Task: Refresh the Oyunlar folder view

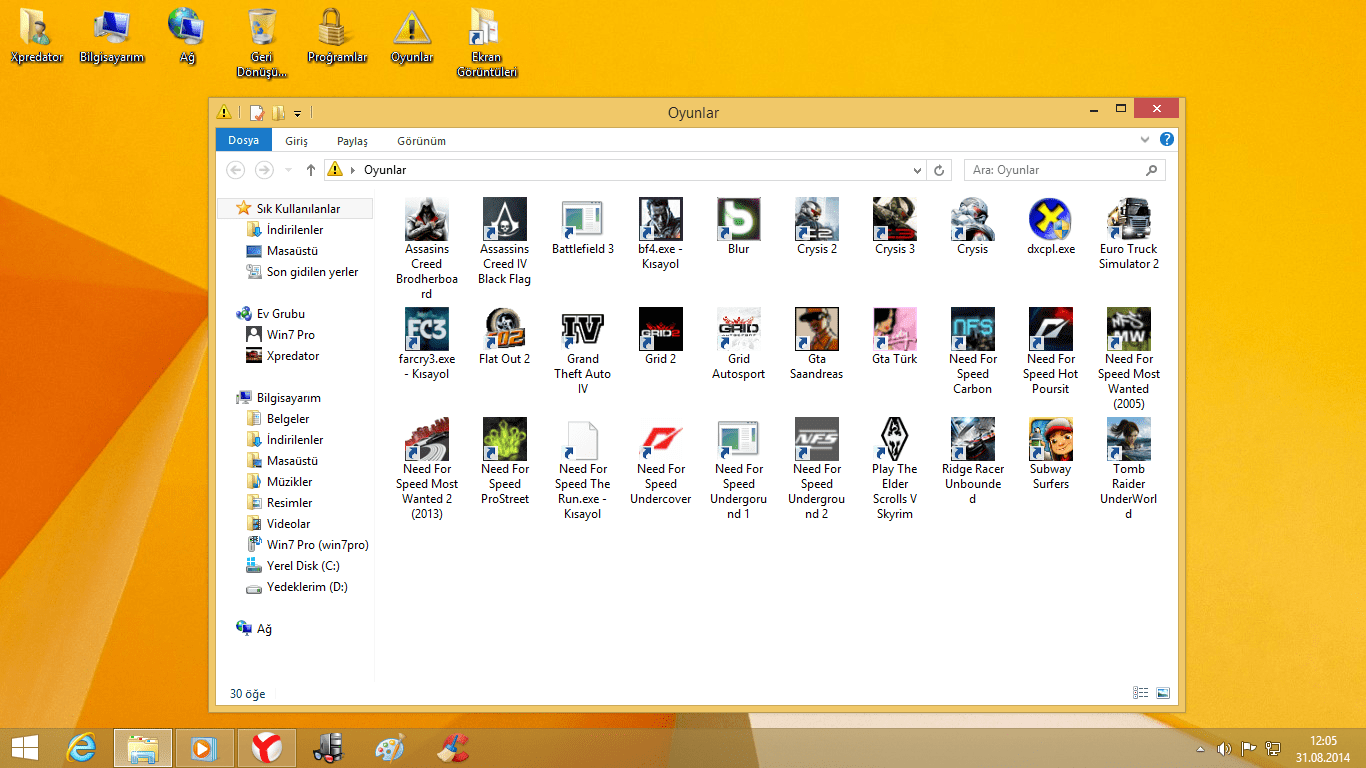Action: click(x=939, y=170)
